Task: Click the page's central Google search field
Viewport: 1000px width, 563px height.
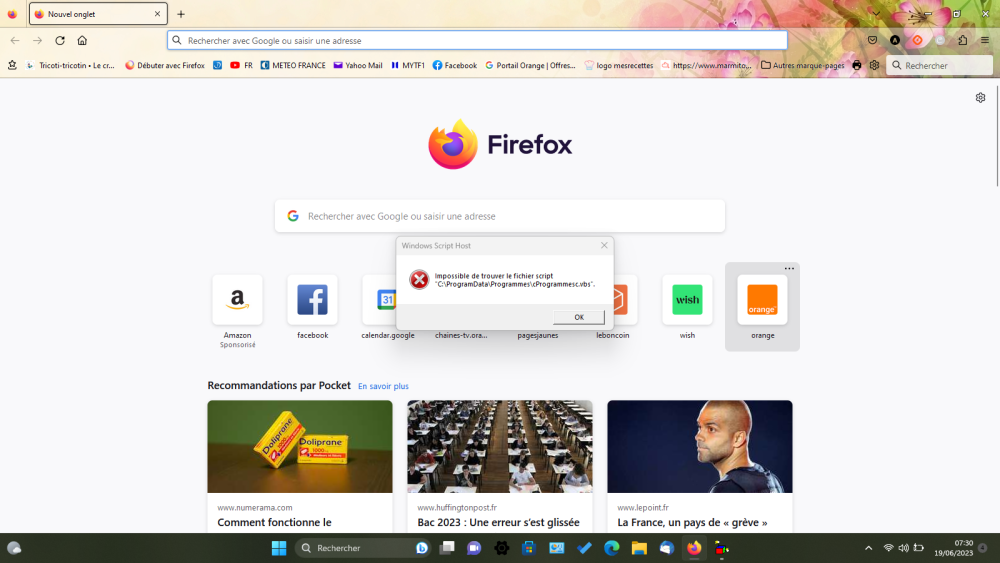Action: click(500, 216)
